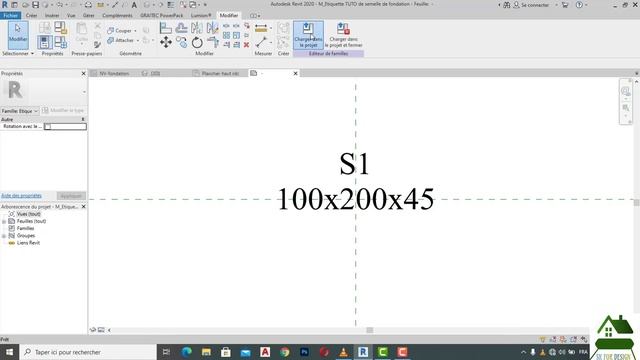
Task: Open the Fichier menu tab
Action: [11, 16]
